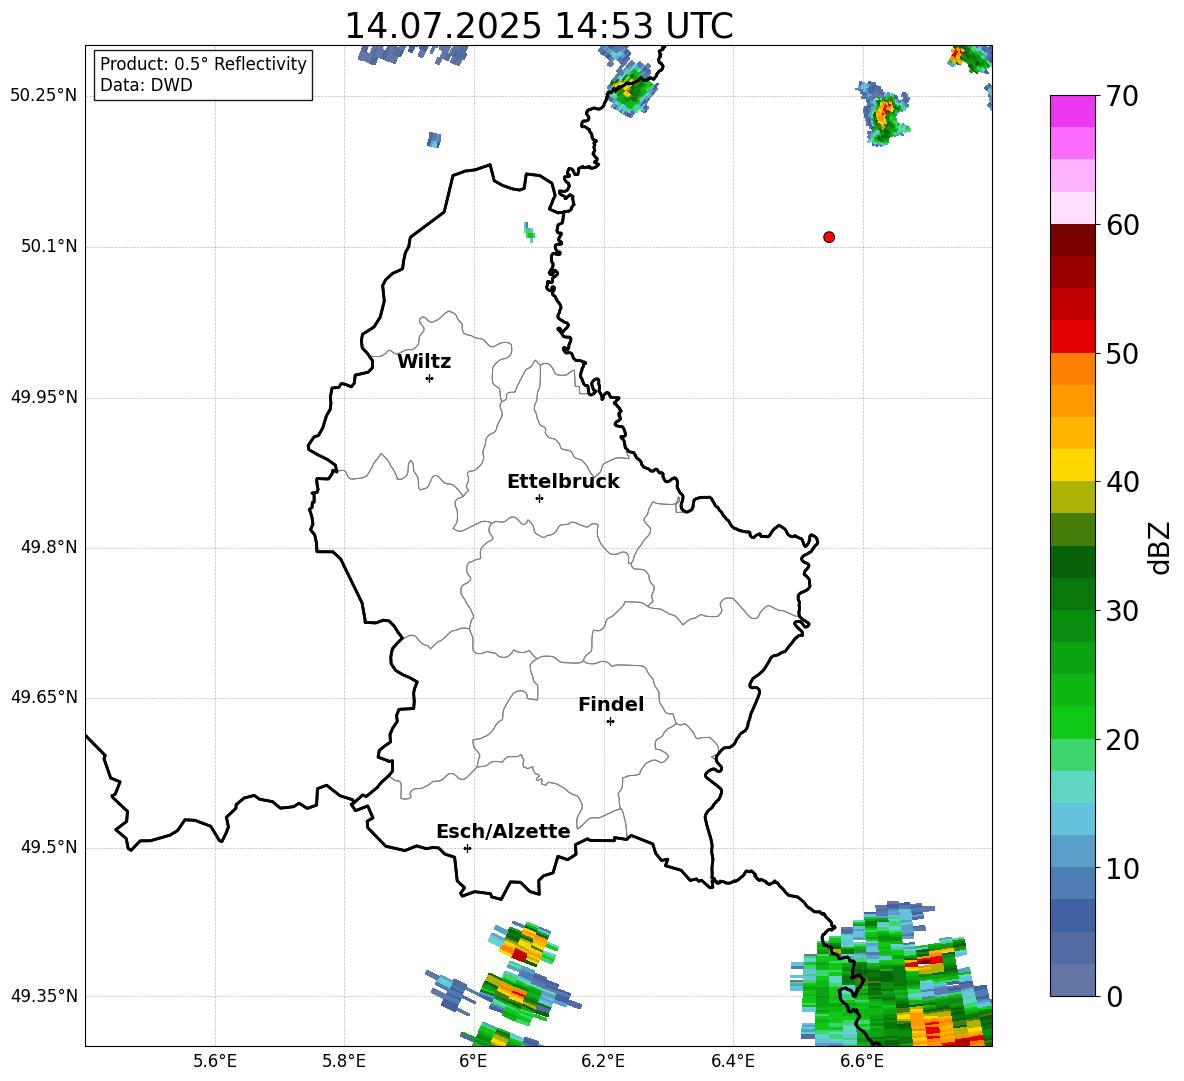Viewport: 1184px width, 1081px height.
Task: Pick the magenta top colorbar segment
Action: [x=1073, y=111]
